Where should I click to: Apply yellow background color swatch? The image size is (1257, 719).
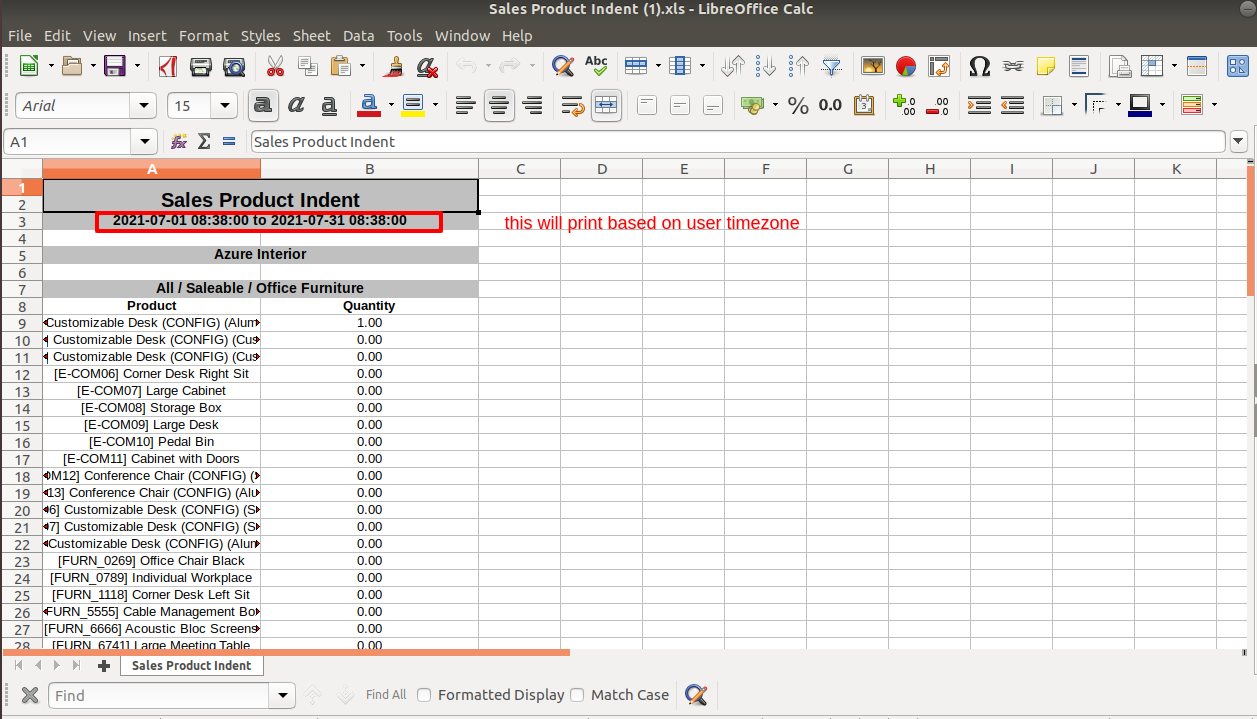(413, 105)
